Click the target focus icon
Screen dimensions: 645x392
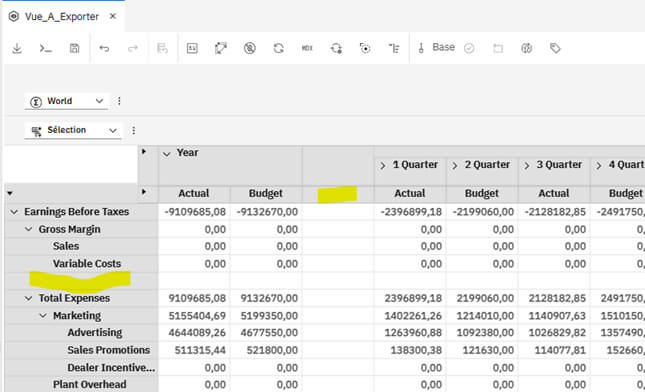coord(365,48)
